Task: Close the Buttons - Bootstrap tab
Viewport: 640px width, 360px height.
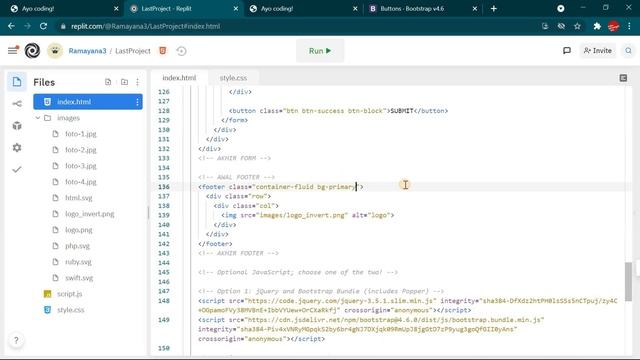Action: click(x=475, y=9)
